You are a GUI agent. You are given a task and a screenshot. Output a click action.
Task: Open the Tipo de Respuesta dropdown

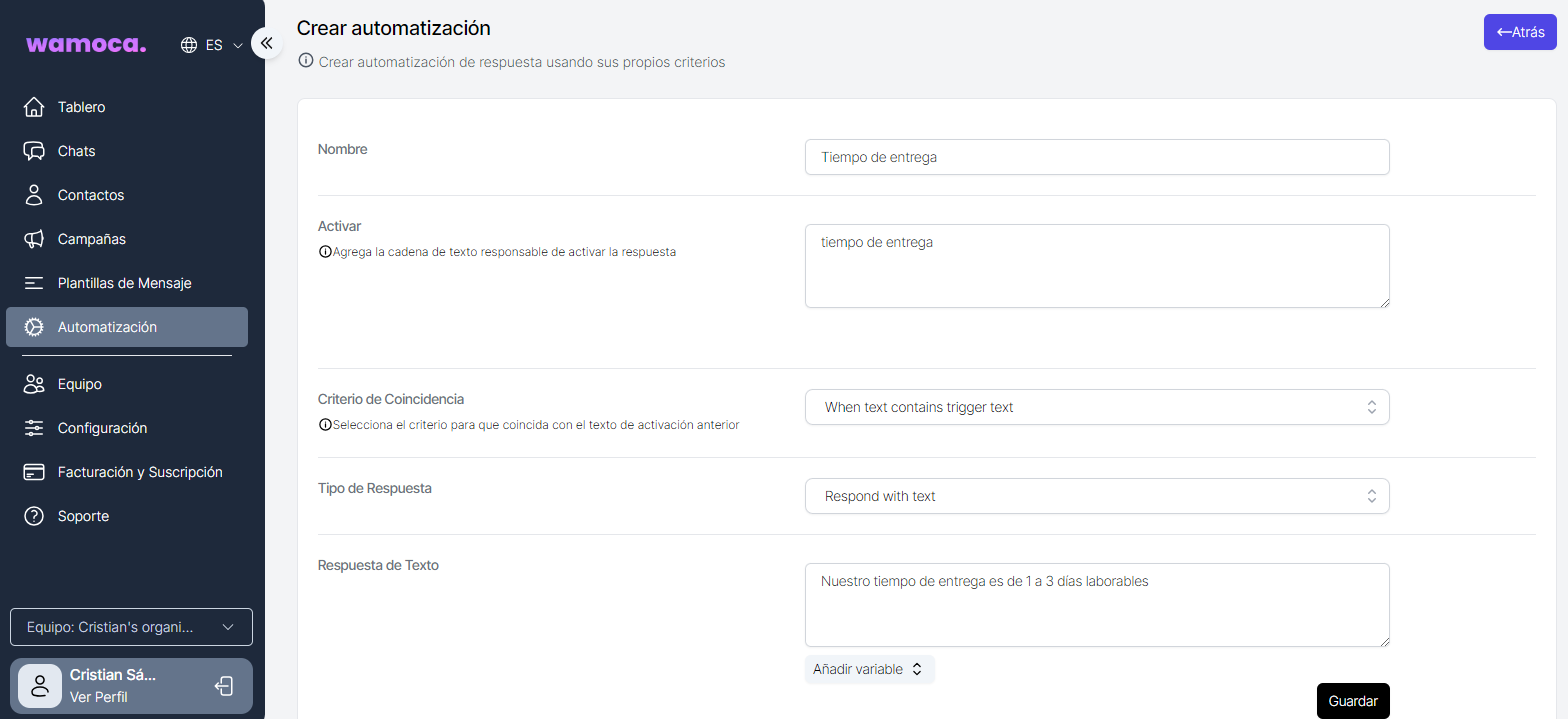point(1097,496)
